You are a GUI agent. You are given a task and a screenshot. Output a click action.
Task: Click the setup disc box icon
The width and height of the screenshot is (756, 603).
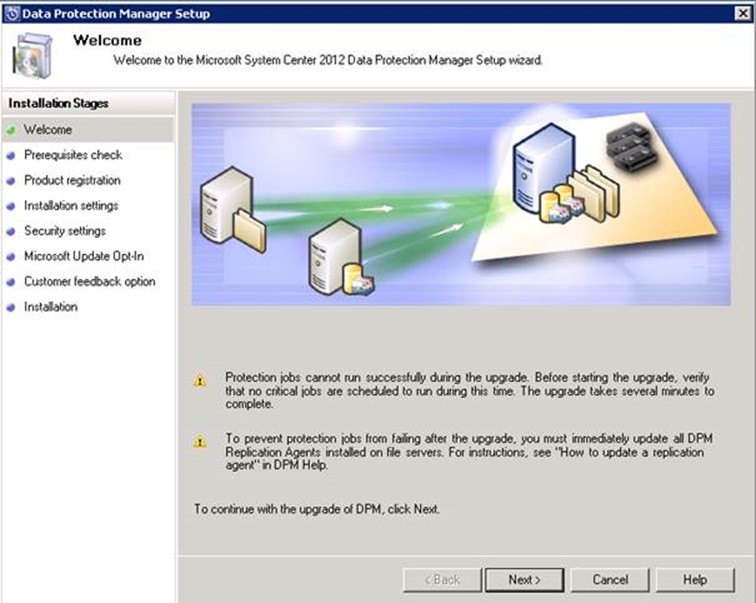(x=32, y=56)
